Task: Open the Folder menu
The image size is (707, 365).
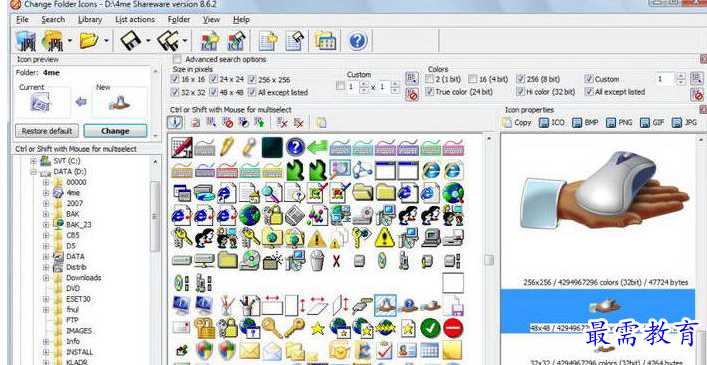Action: coord(179,20)
